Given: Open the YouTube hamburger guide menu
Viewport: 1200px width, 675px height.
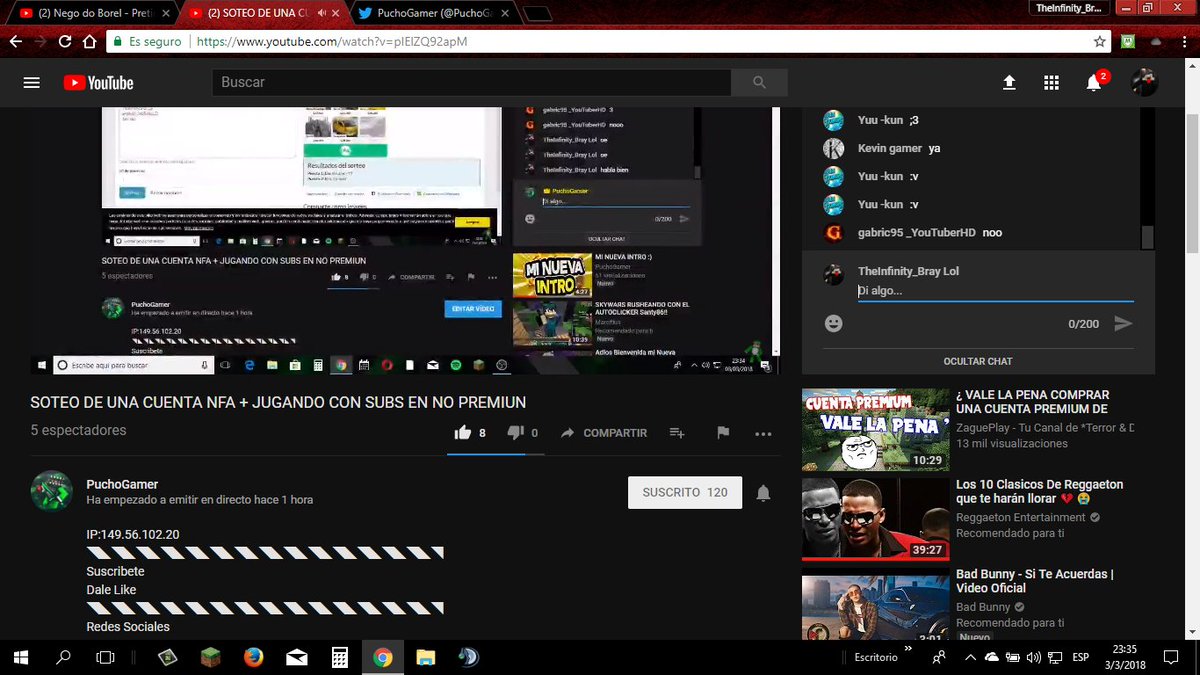Looking at the screenshot, I should point(31,83).
